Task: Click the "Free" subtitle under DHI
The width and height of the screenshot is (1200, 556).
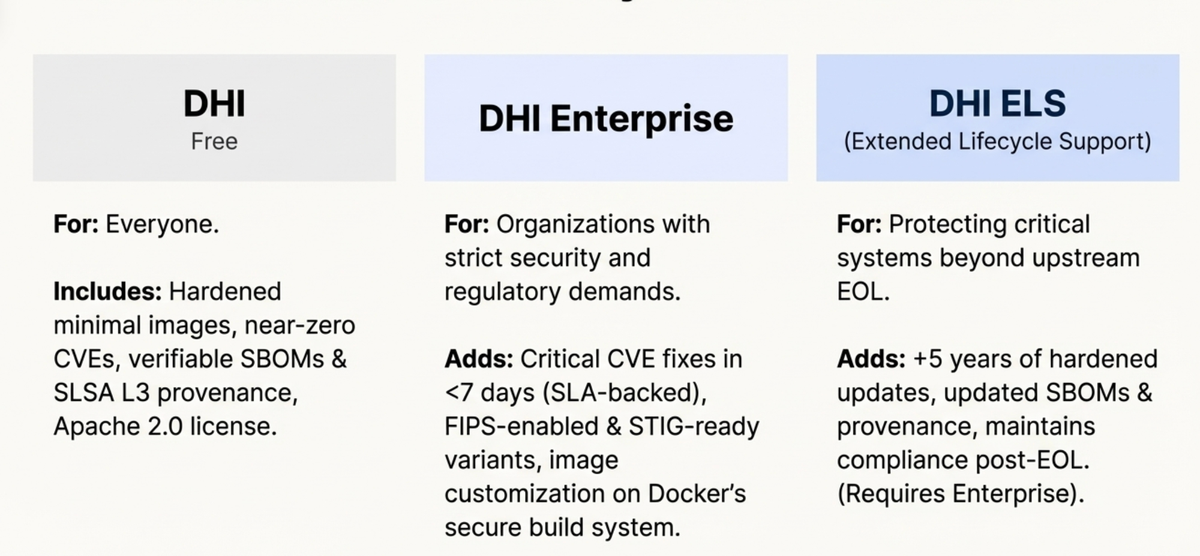Action: tap(214, 141)
